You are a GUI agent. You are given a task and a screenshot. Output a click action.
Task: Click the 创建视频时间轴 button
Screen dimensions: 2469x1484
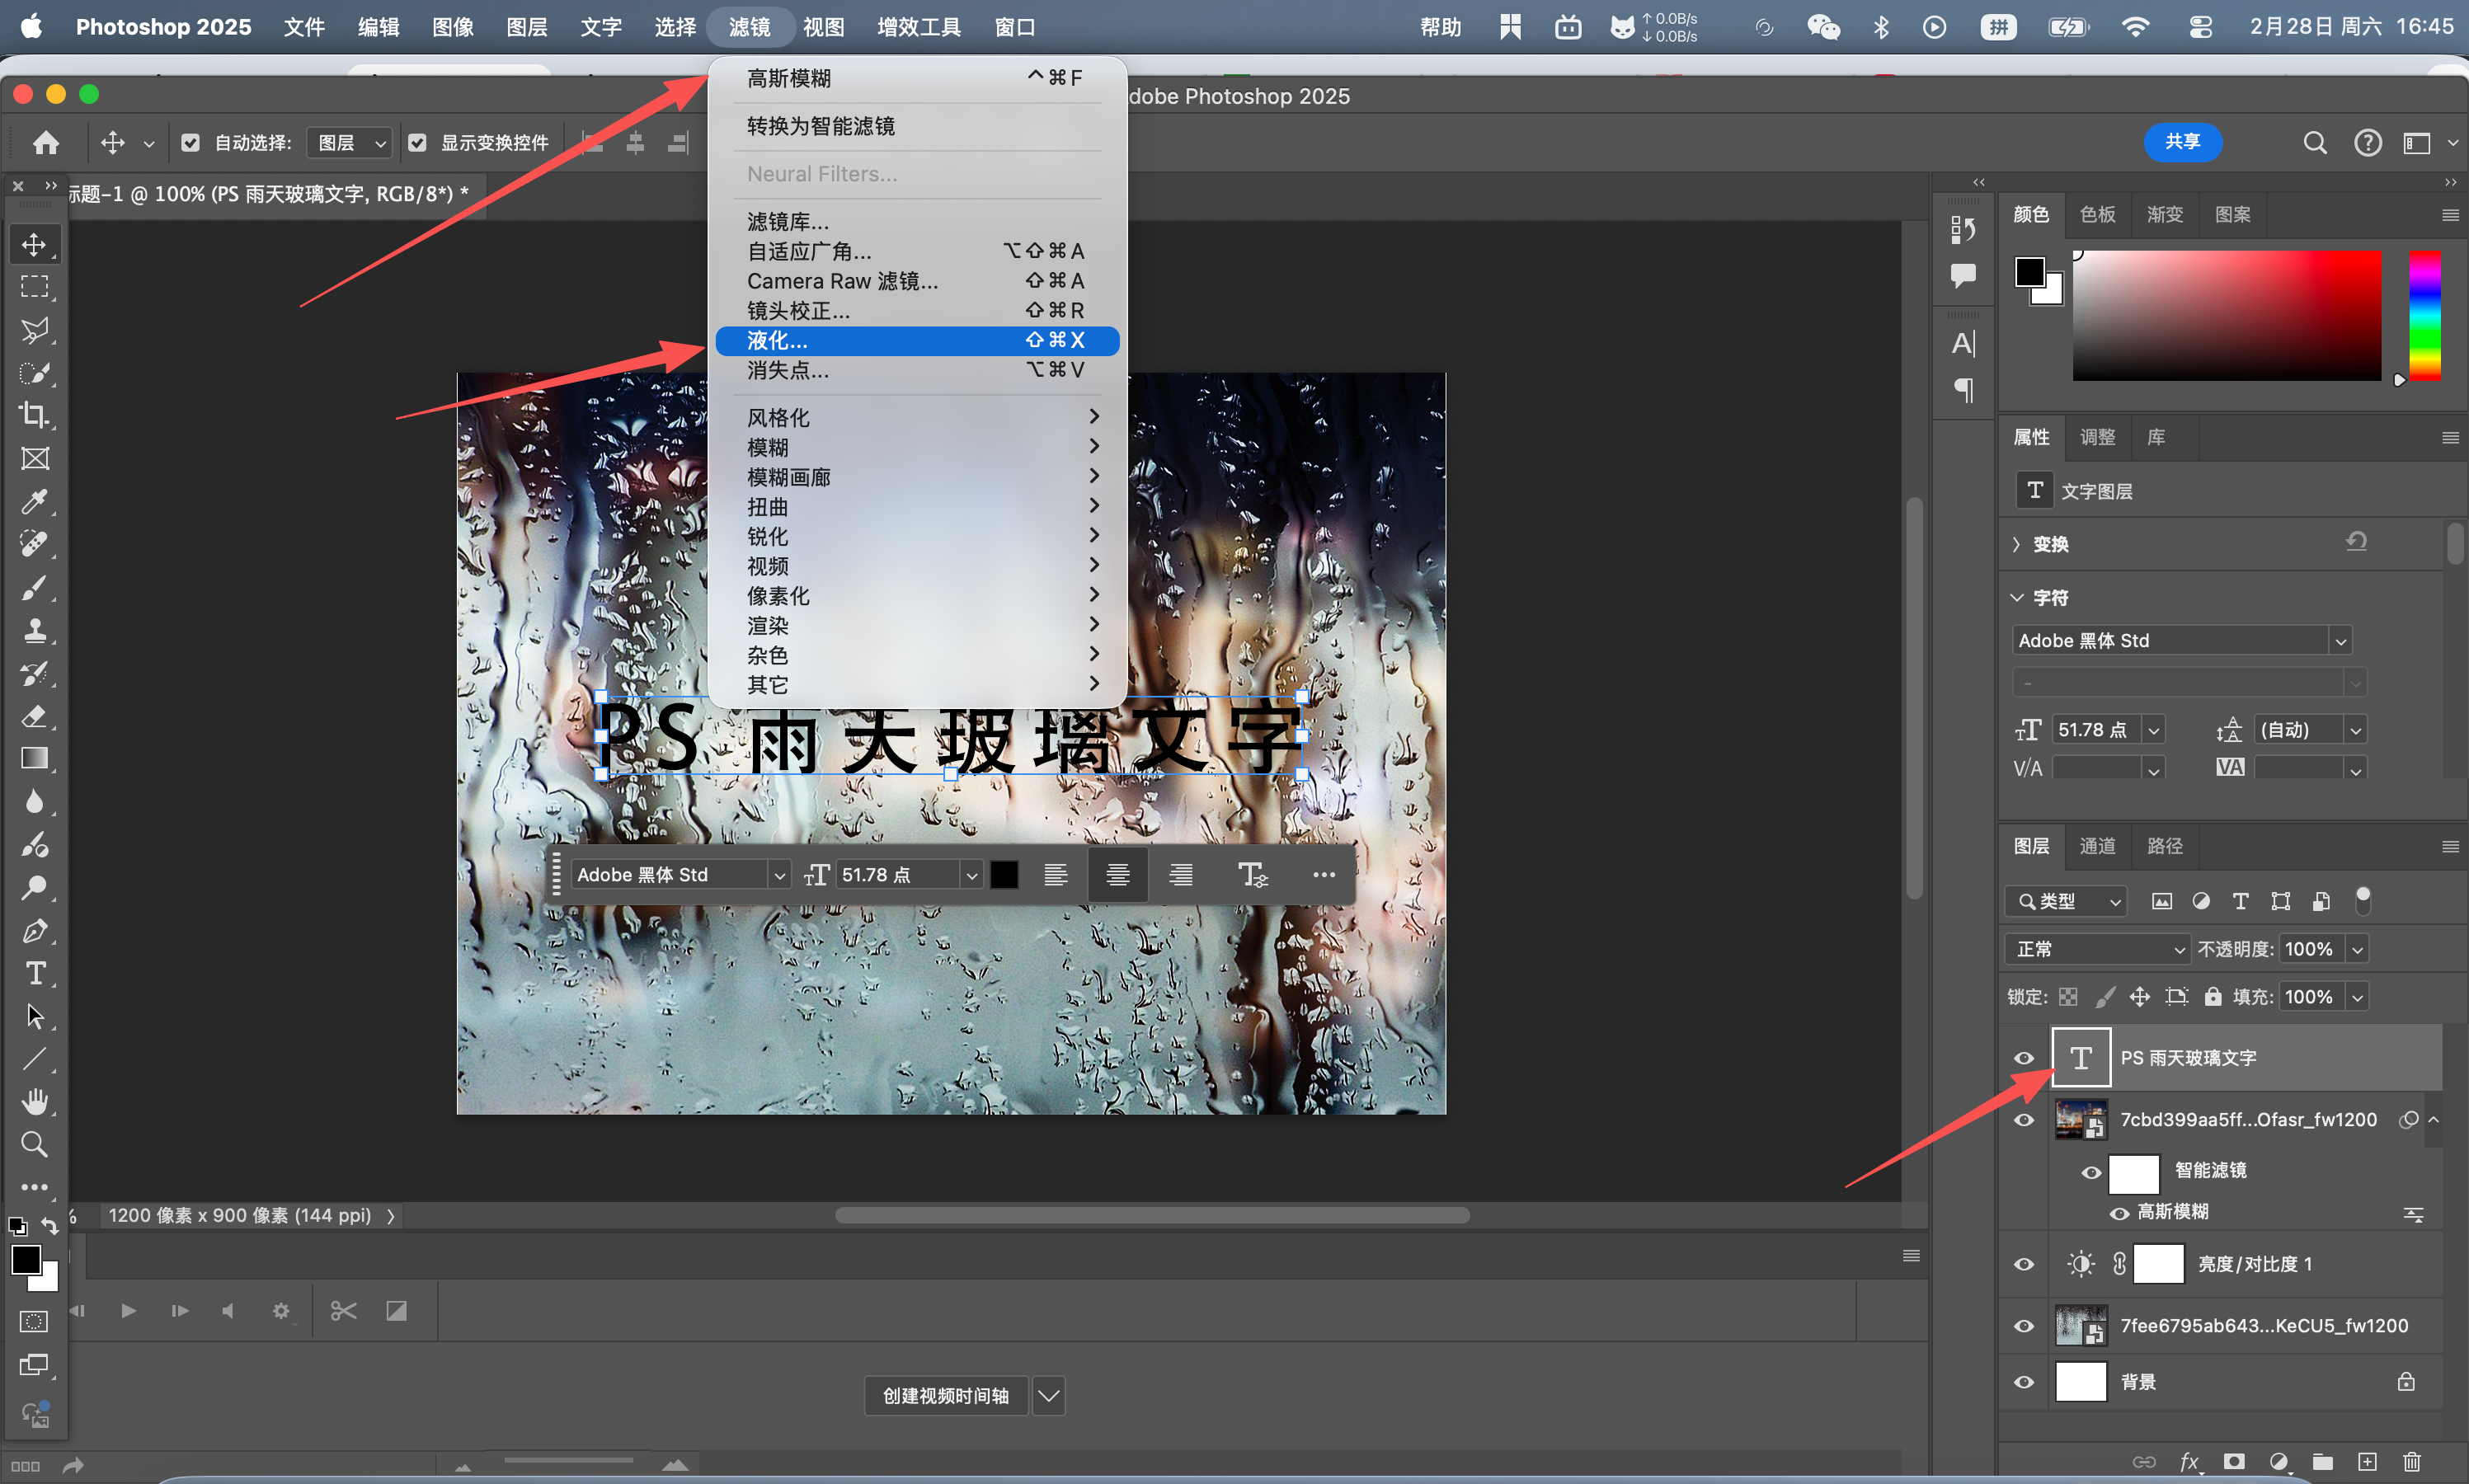point(945,1395)
